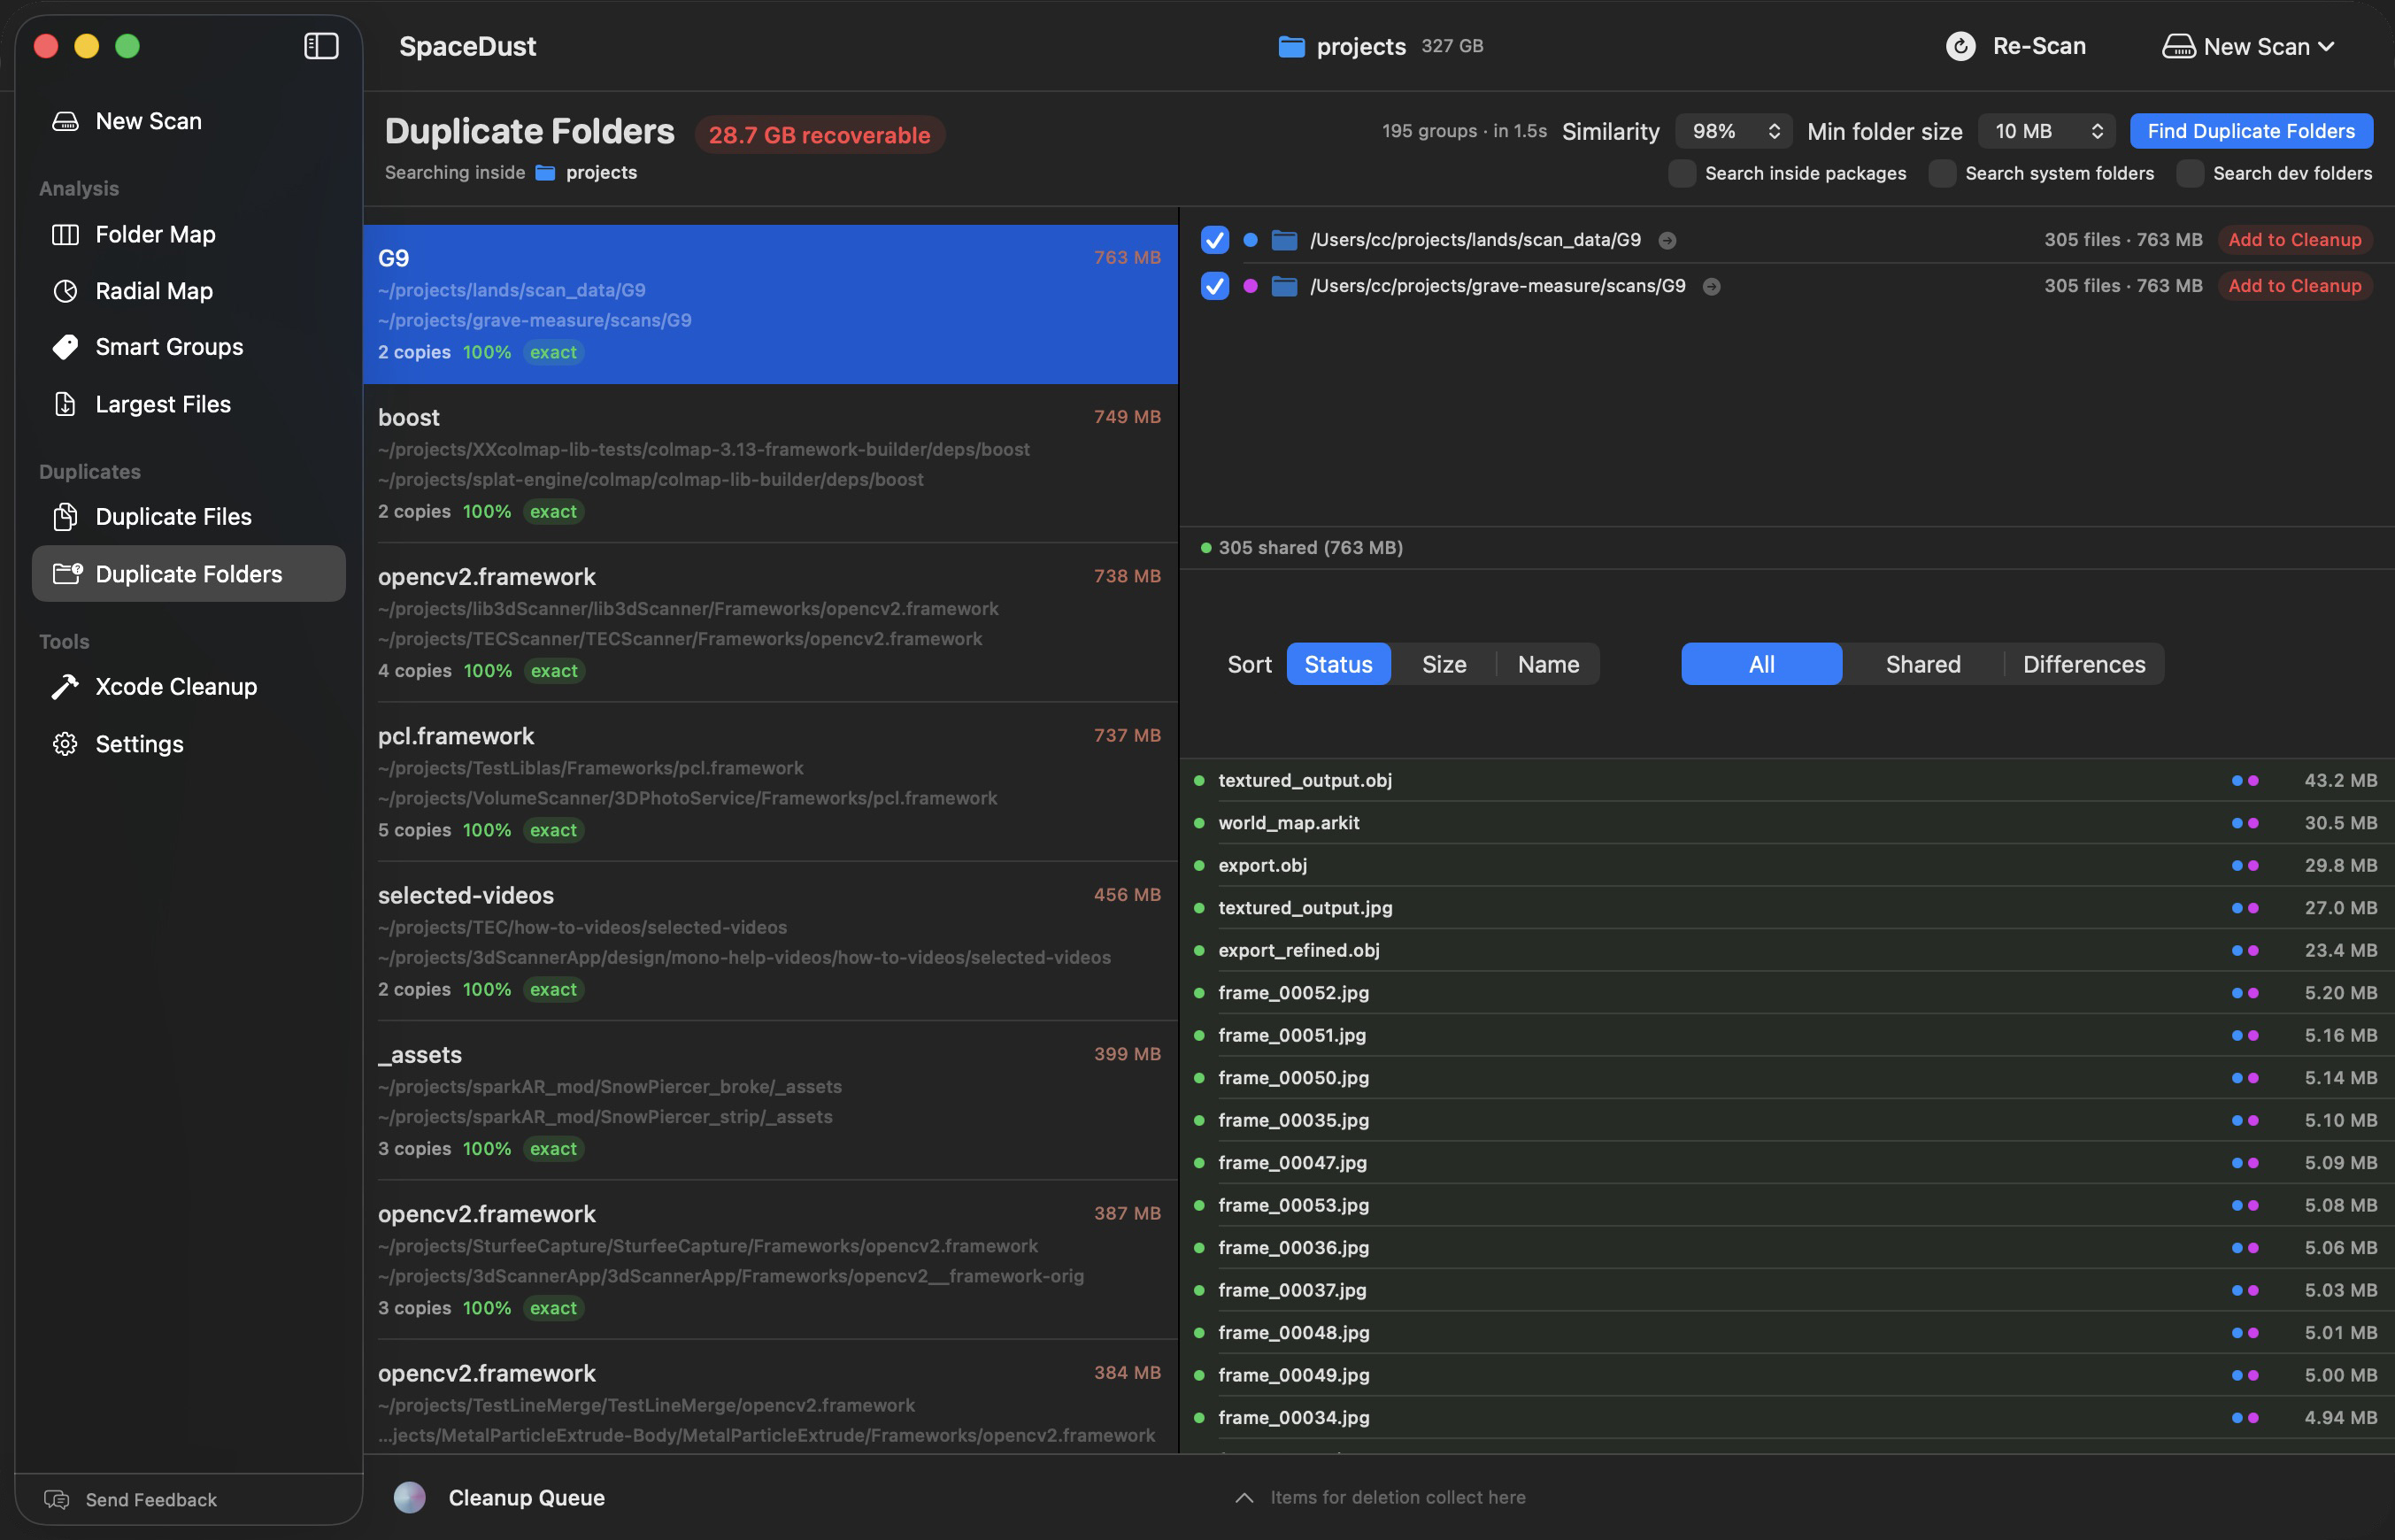Image resolution: width=2395 pixels, height=1540 pixels.
Task: Uncheck the lands/scan_data/G9 folder checkbox
Action: (1214, 240)
